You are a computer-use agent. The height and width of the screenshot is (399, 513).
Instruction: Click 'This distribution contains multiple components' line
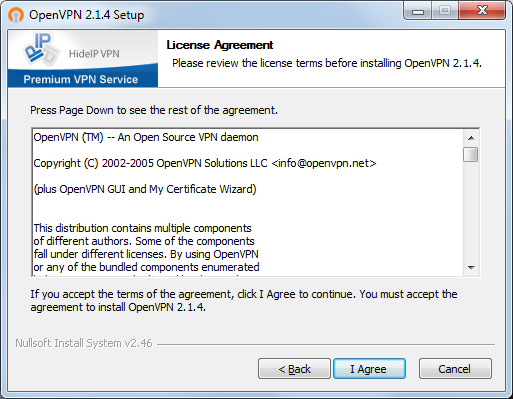point(142,228)
